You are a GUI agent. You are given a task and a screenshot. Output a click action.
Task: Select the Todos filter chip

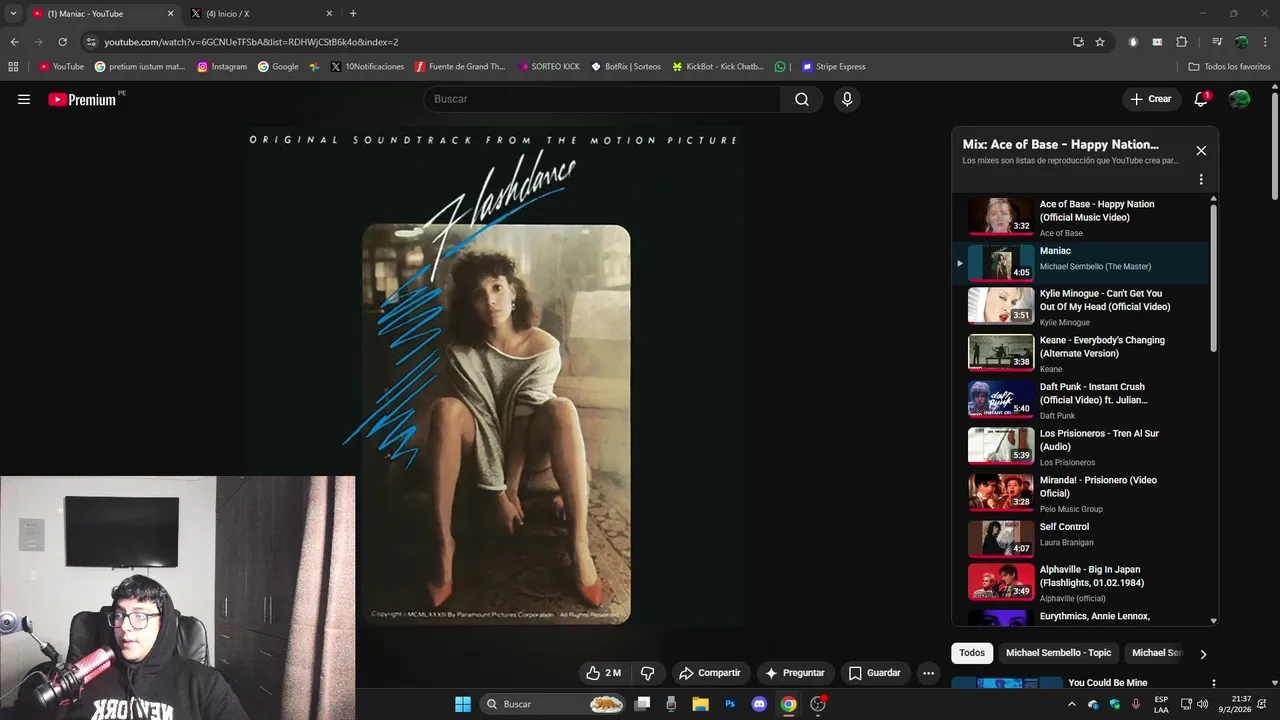click(x=972, y=653)
